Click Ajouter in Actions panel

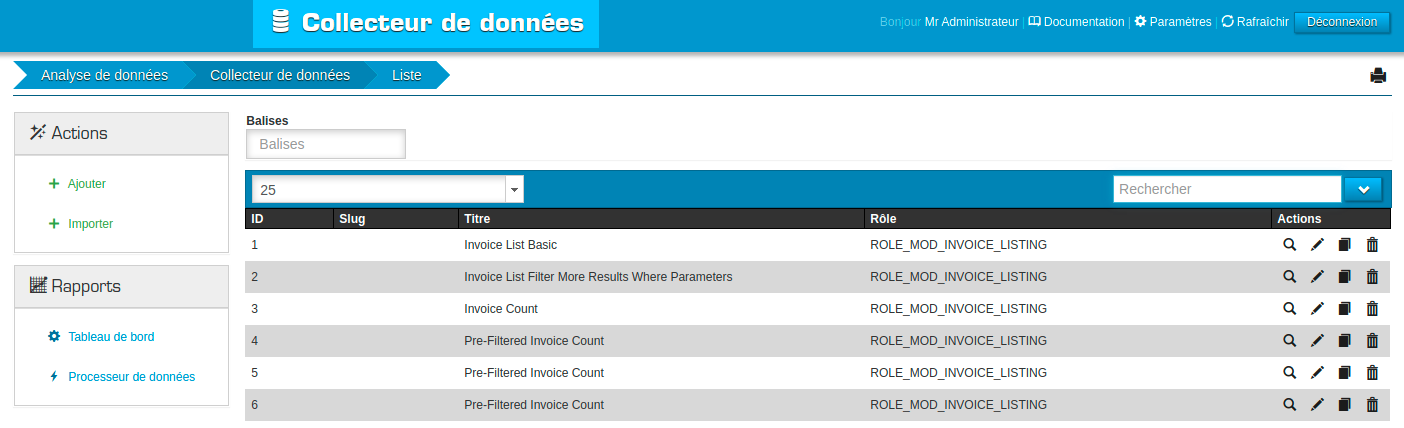point(86,184)
